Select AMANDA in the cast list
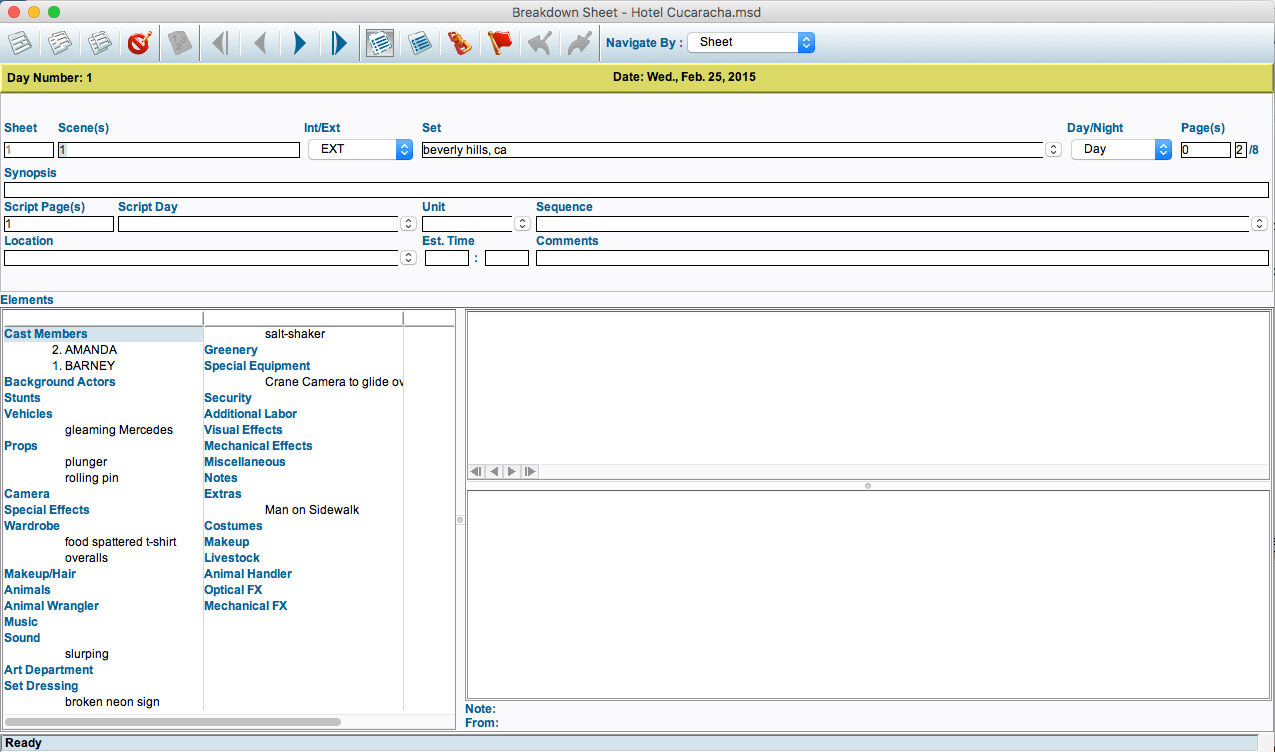The width and height of the screenshot is (1275, 752). click(85, 349)
